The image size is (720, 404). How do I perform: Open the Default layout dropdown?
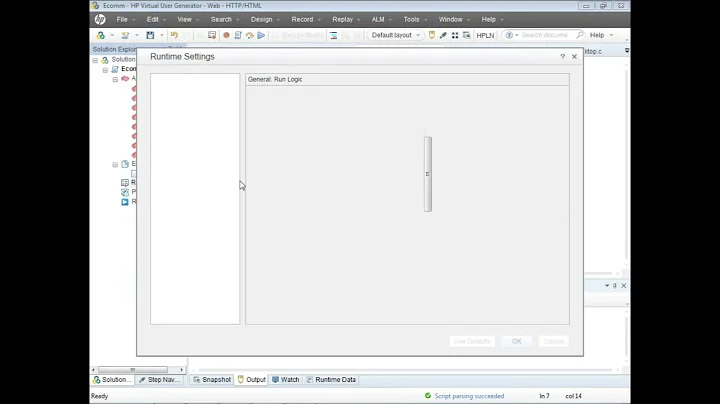pos(394,35)
